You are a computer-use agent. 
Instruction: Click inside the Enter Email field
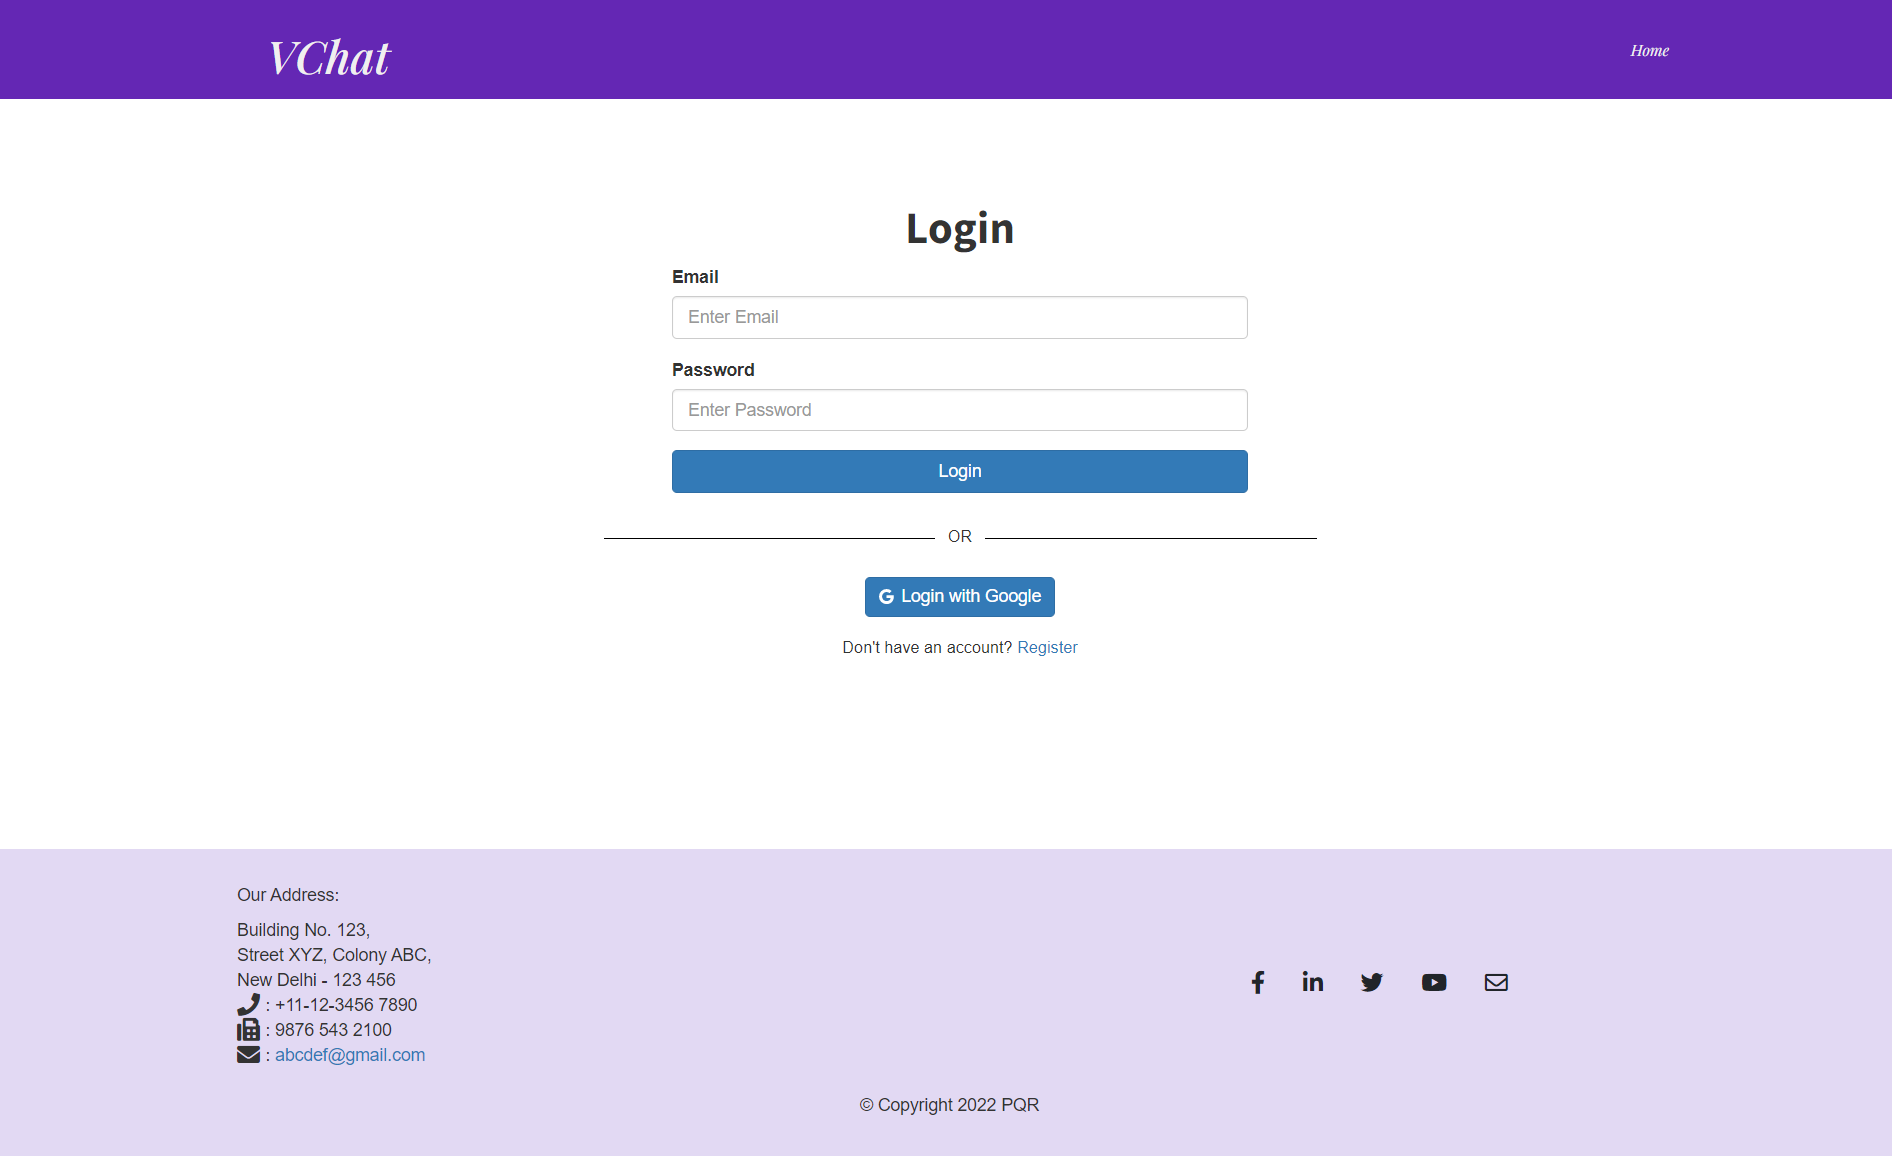click(959, 317)
